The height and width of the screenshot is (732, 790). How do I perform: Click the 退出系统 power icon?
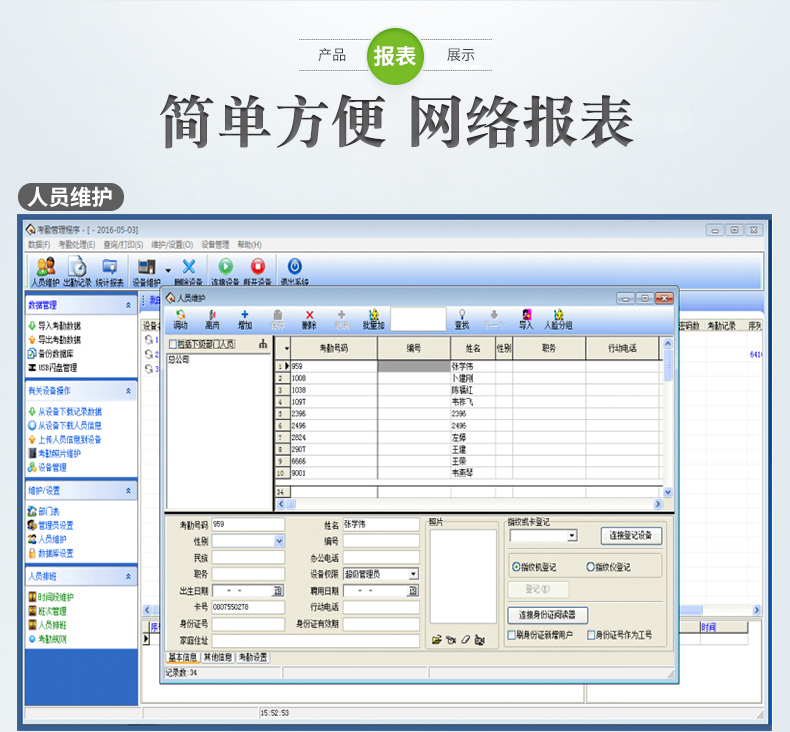pos(294,268)
